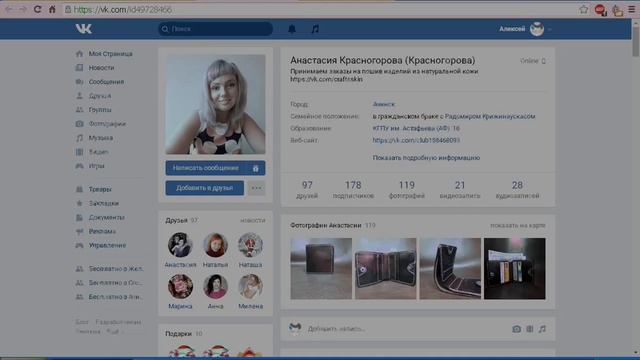Attach video with film icon in post box

(x=529, y=329)
